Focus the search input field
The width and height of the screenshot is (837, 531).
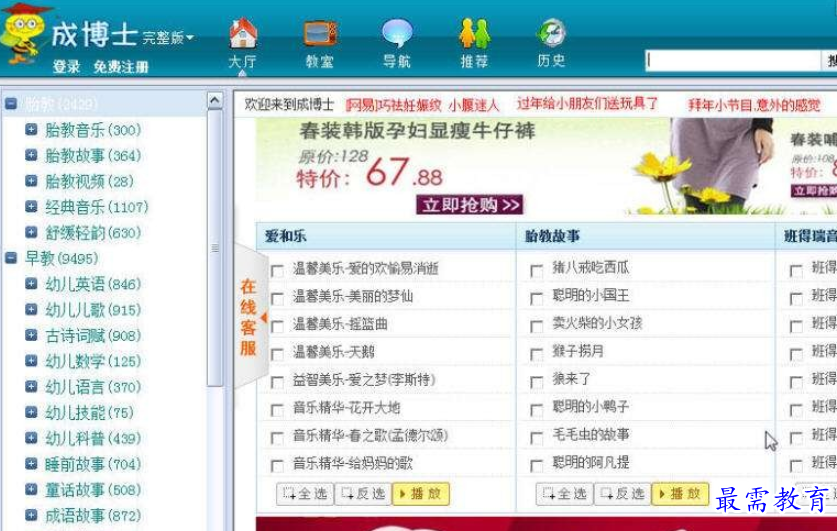tap(732, 60)
